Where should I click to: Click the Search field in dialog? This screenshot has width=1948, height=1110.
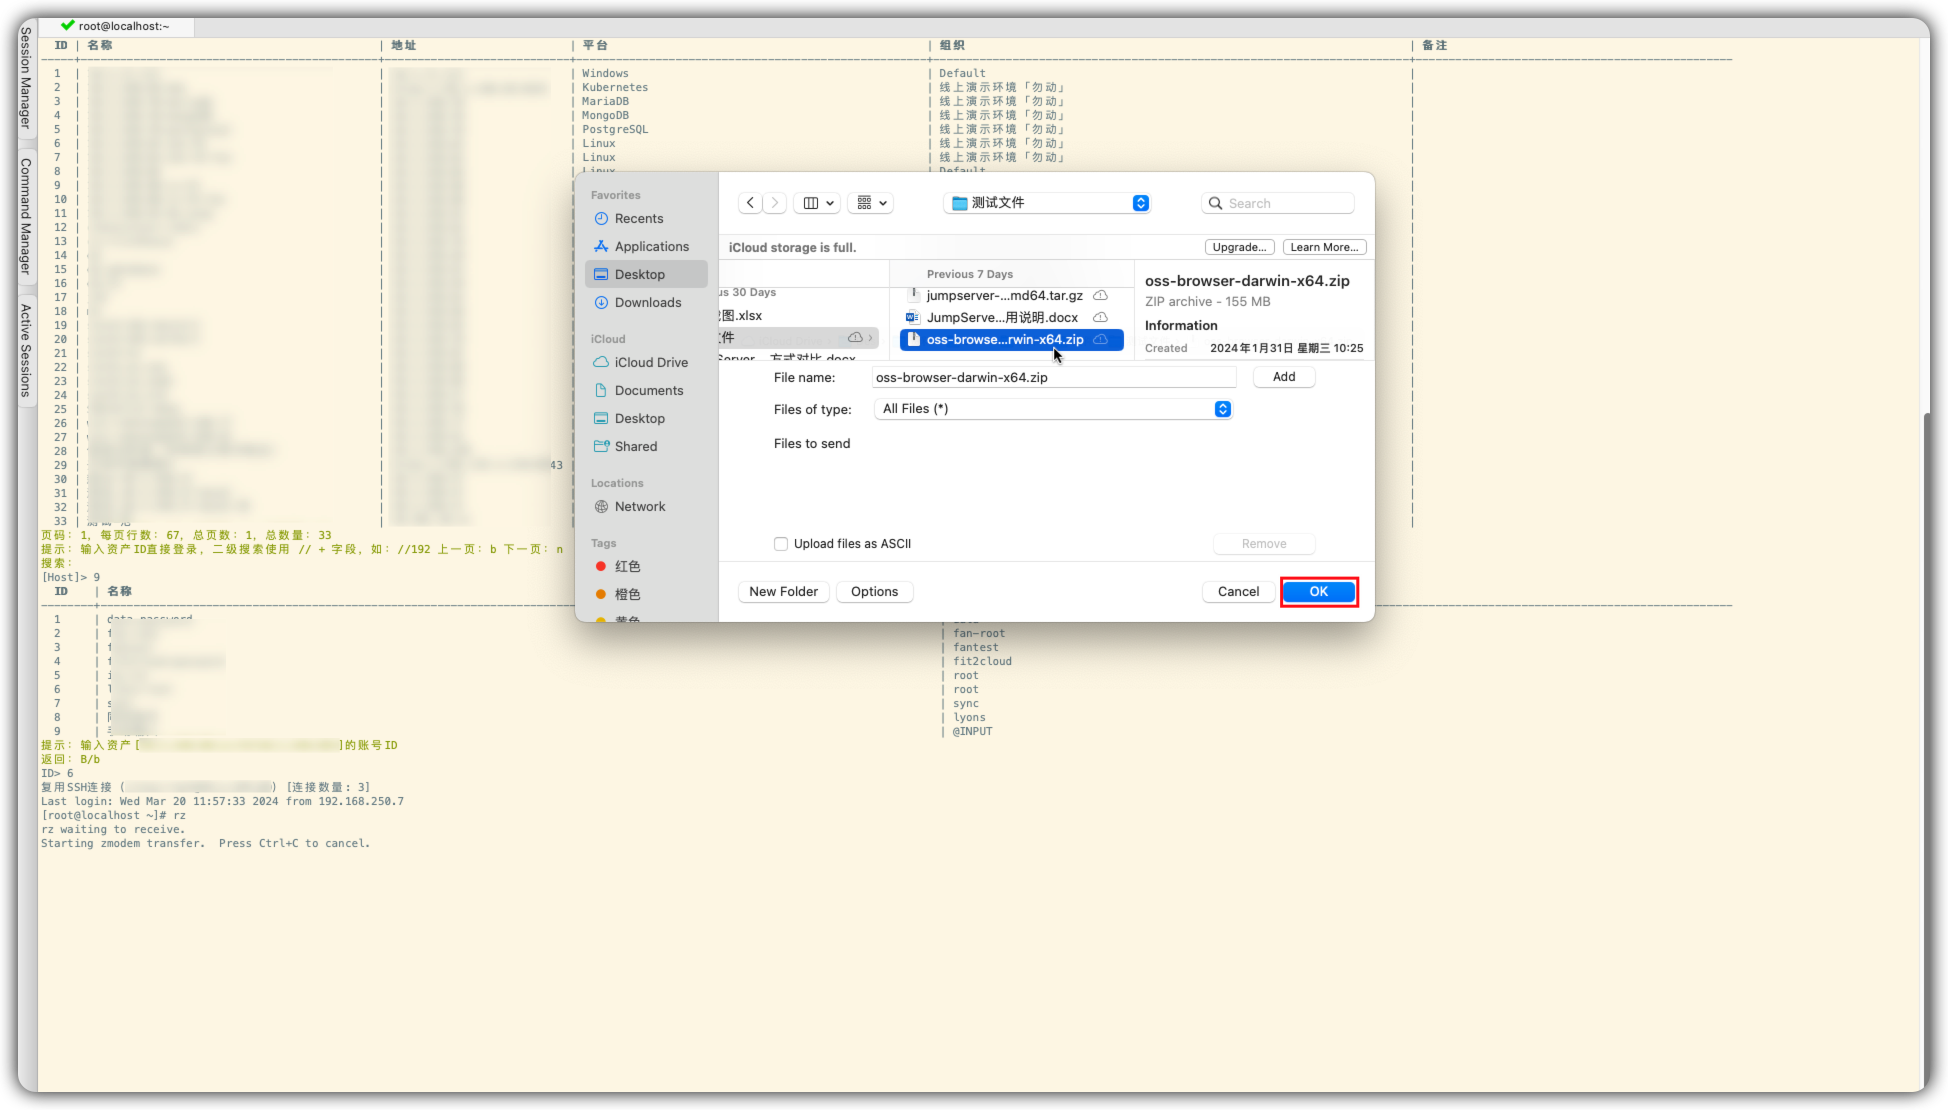[x=1278, y=203]
